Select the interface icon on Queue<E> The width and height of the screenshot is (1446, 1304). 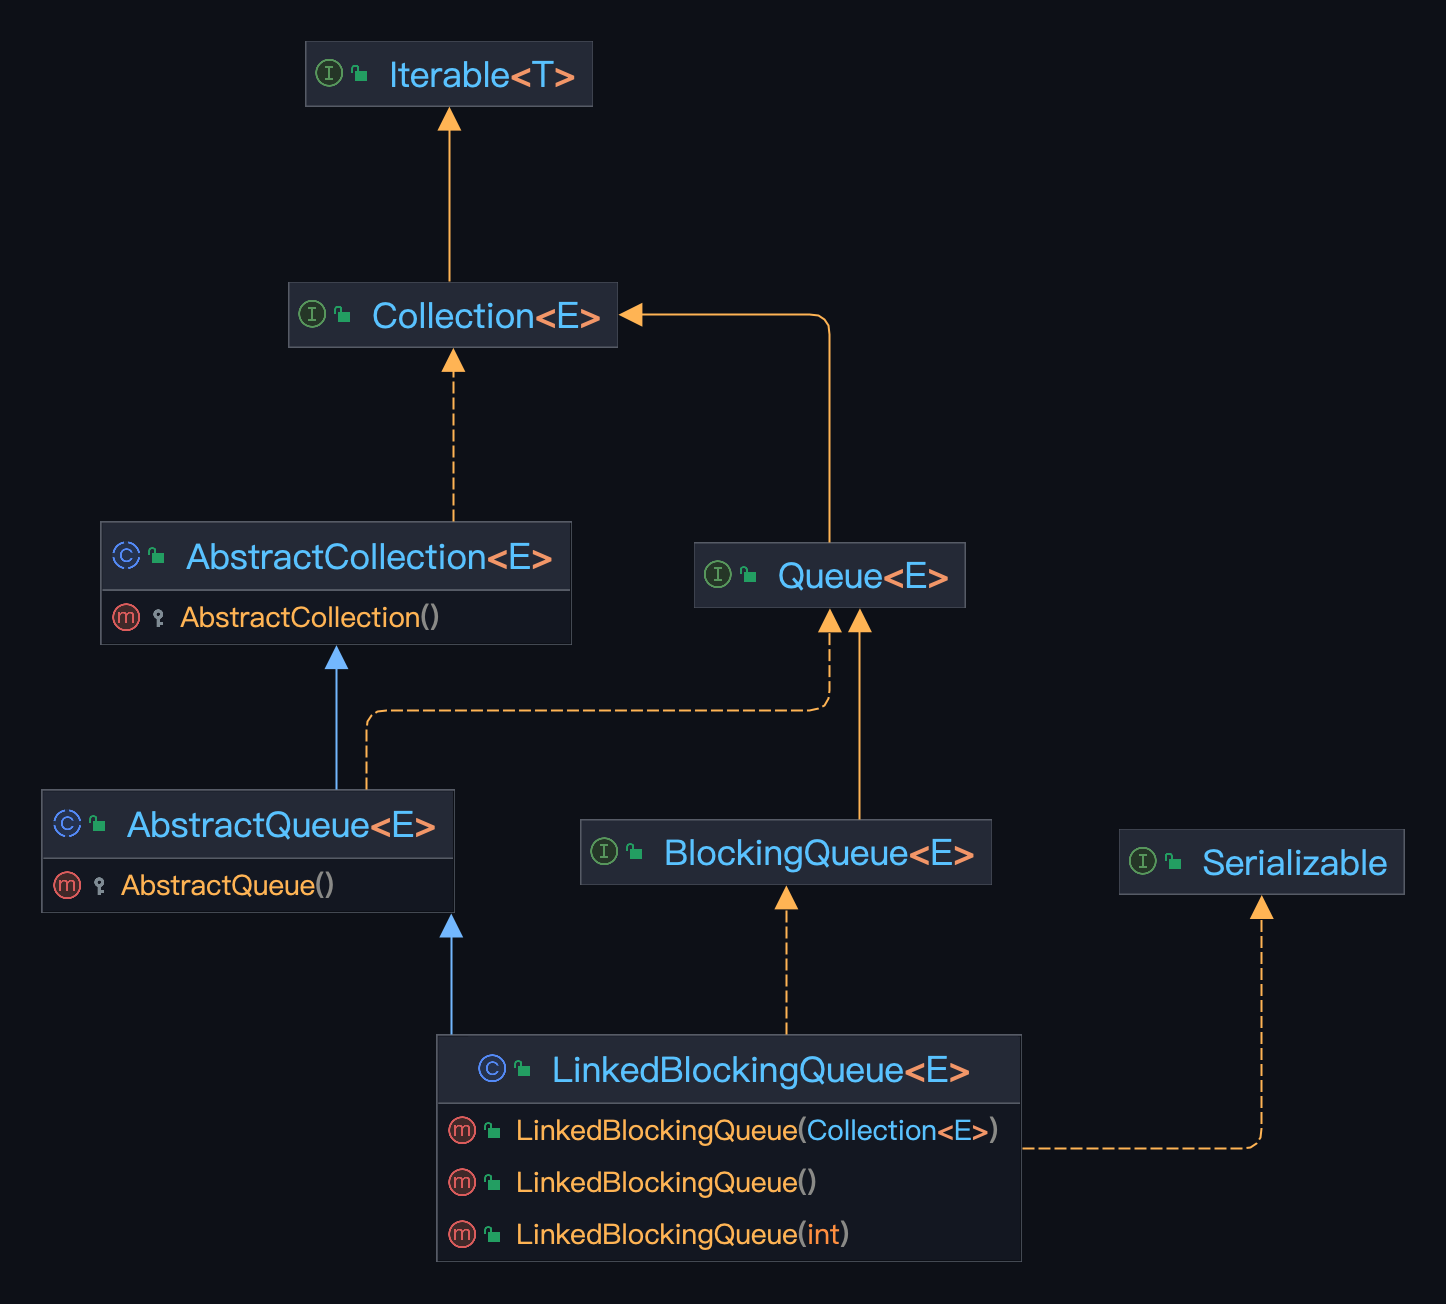pos(718,575)
